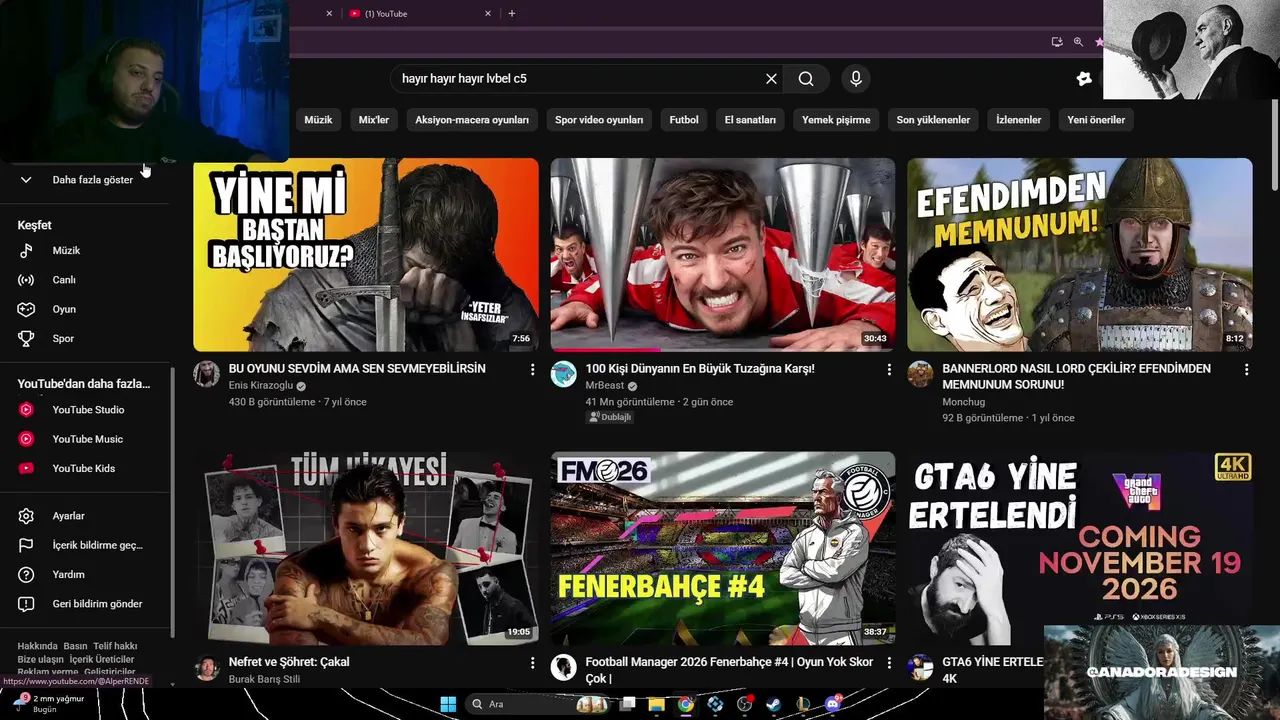Click the Enis Kirazoglu channel avatar
The height and width of the screenshot is (720, 1280).
point(207,374)
